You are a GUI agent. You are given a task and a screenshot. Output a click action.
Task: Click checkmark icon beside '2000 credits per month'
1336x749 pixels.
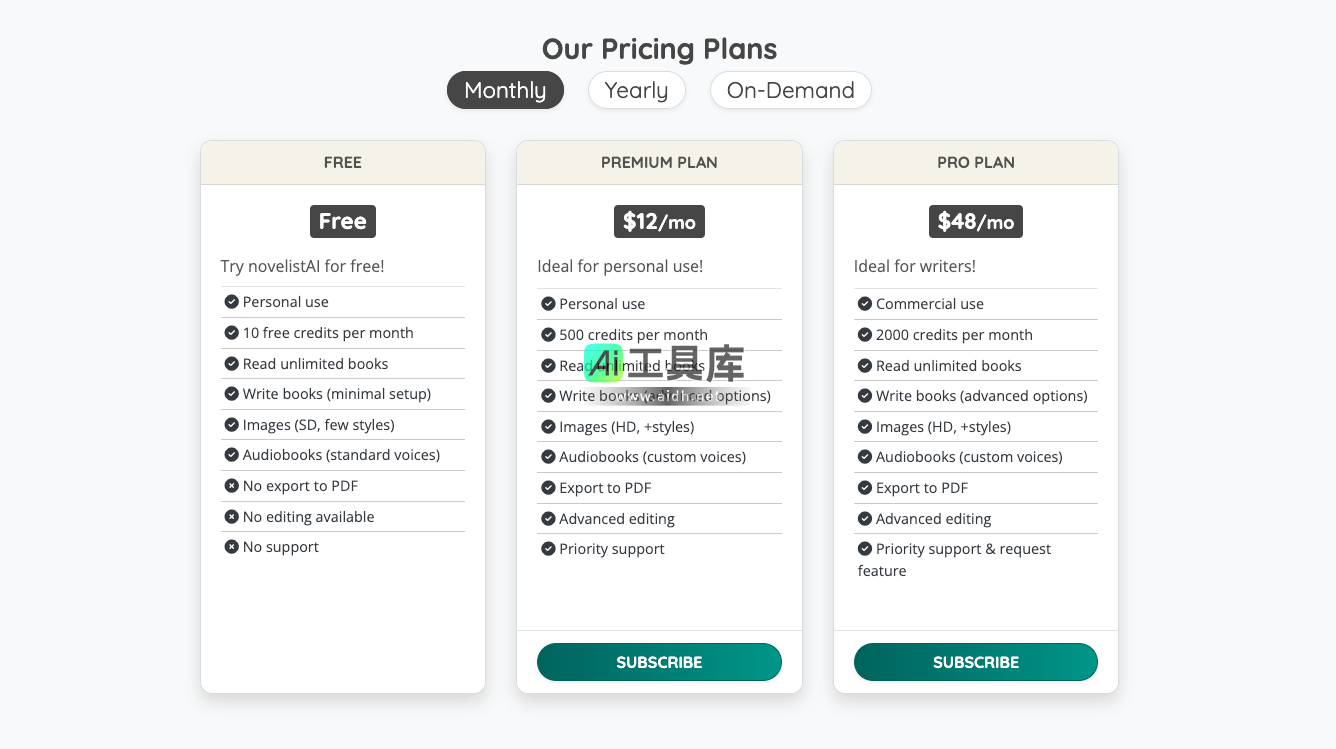click(865, 335)
